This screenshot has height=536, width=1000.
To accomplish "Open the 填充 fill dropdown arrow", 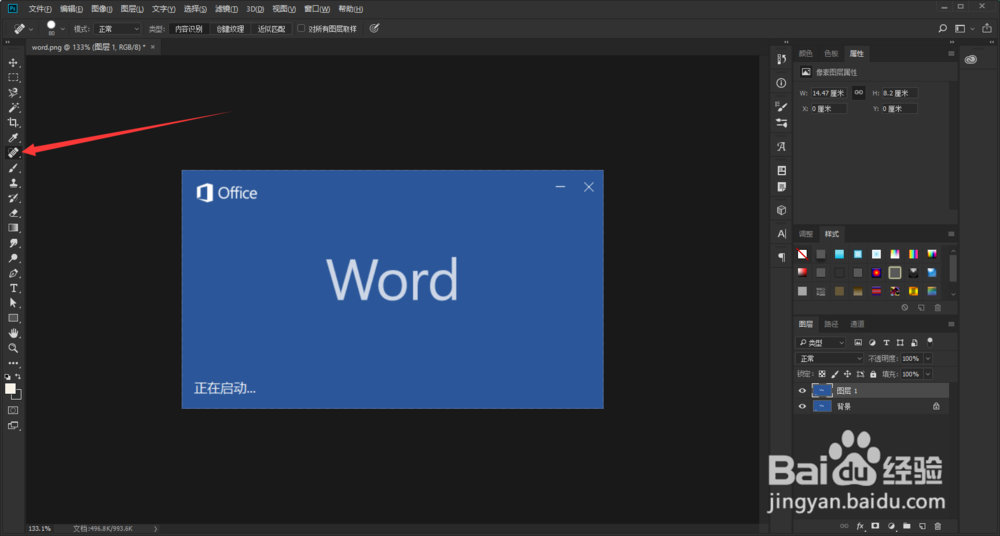I will click(927, 374).
